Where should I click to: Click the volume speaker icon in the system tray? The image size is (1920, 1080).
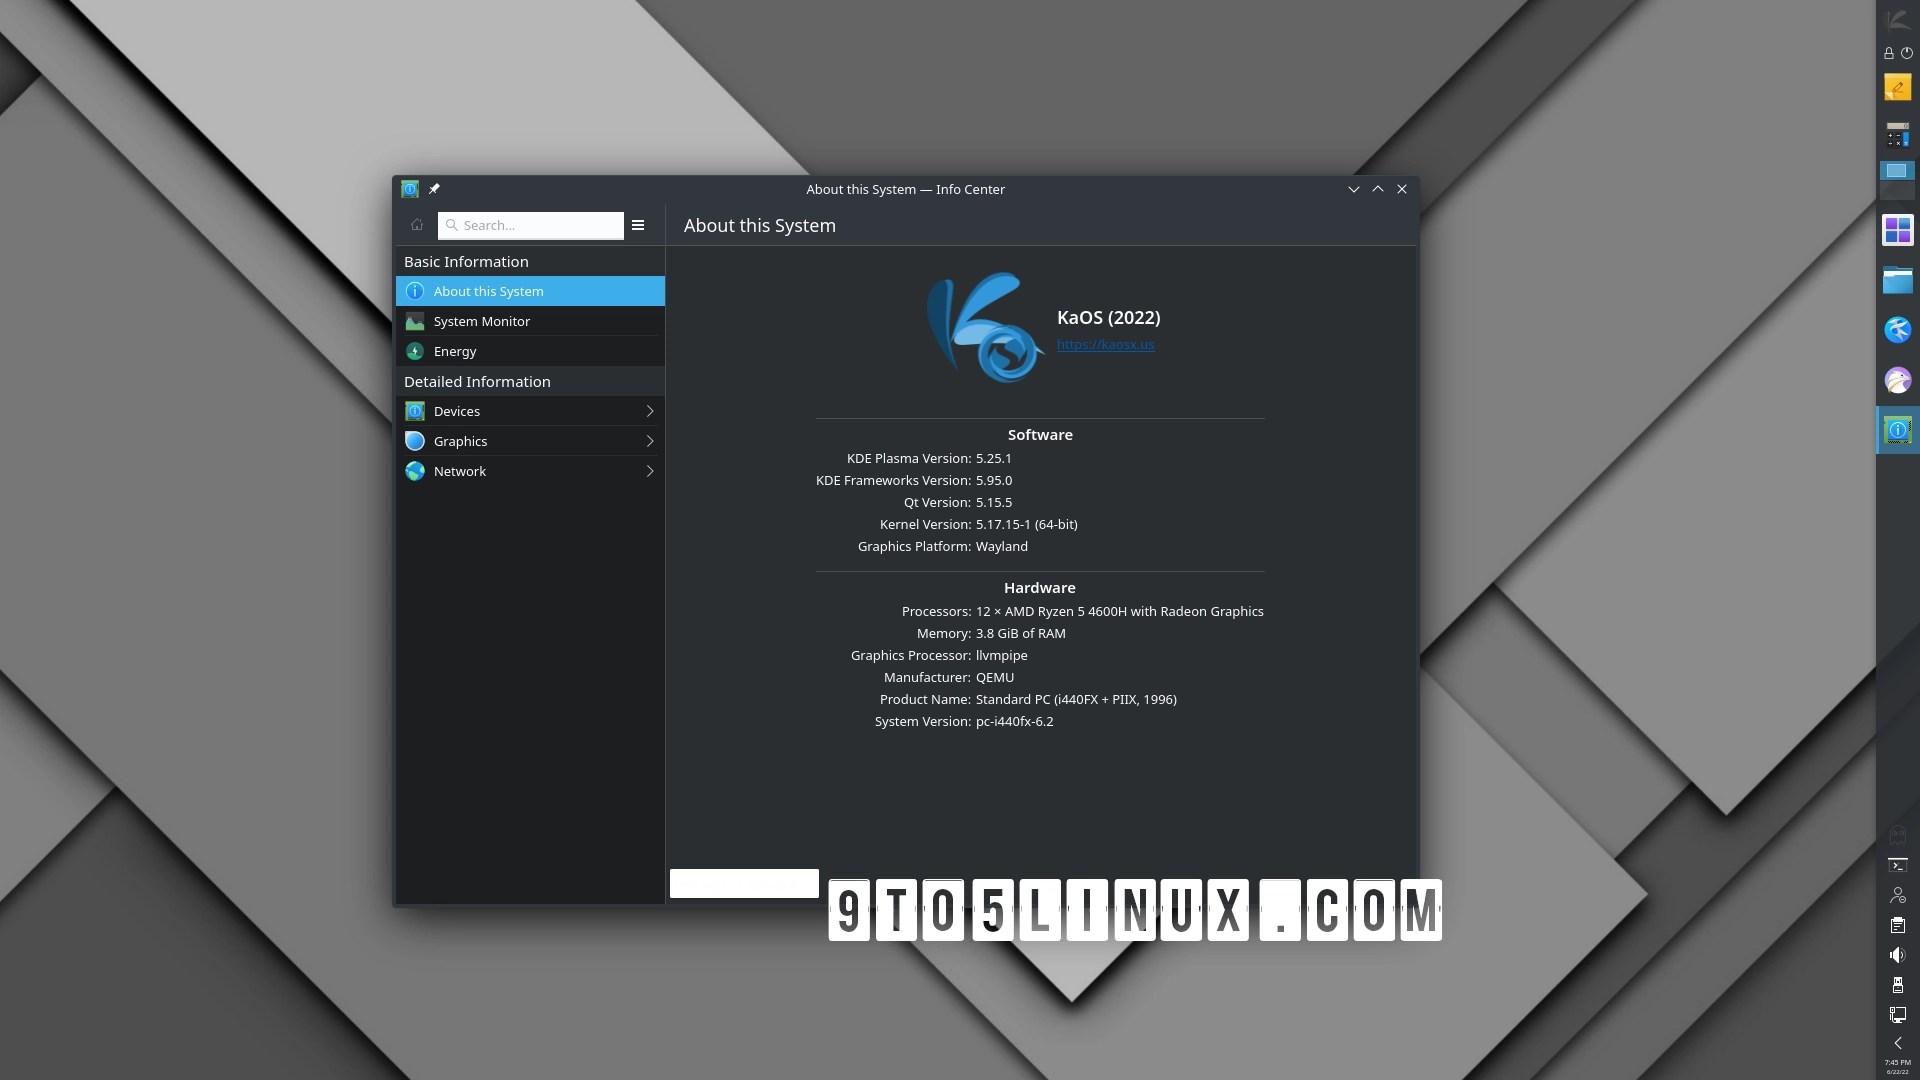(1897, 955)
